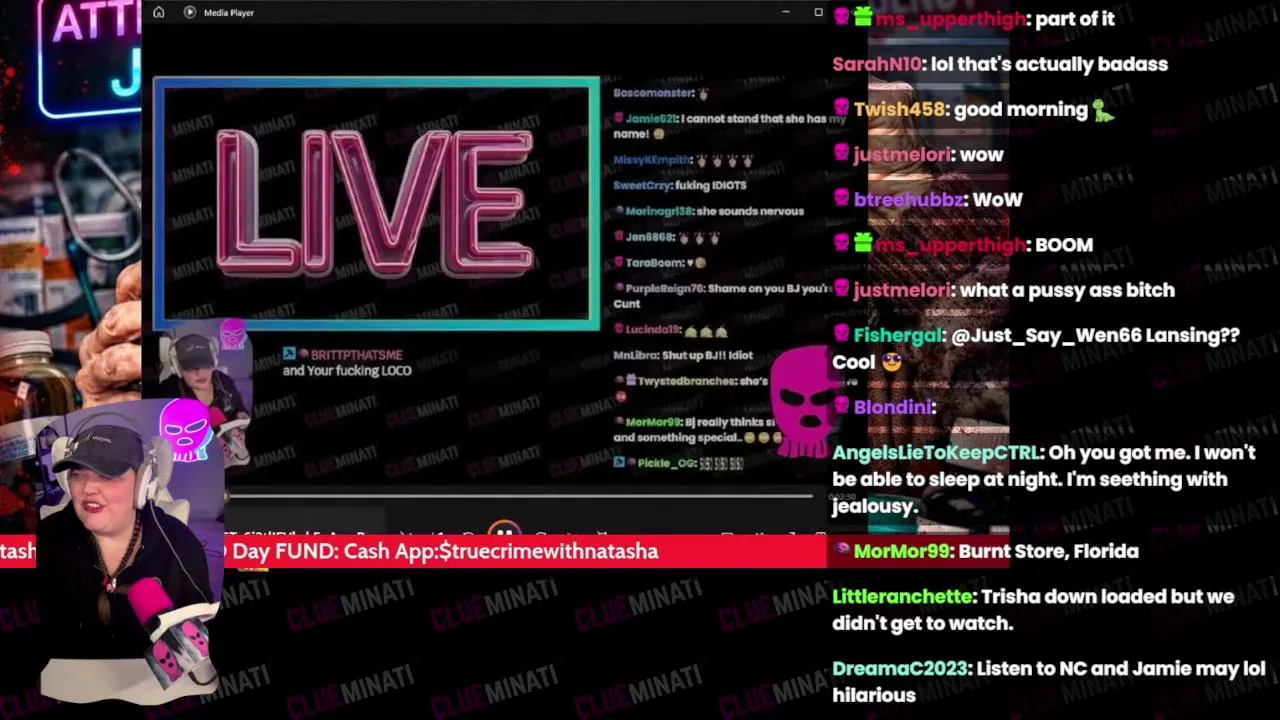The image size is (1280, 720).
Task: Click the green gift badge beside 'part of it'
Action: [864, 18]
